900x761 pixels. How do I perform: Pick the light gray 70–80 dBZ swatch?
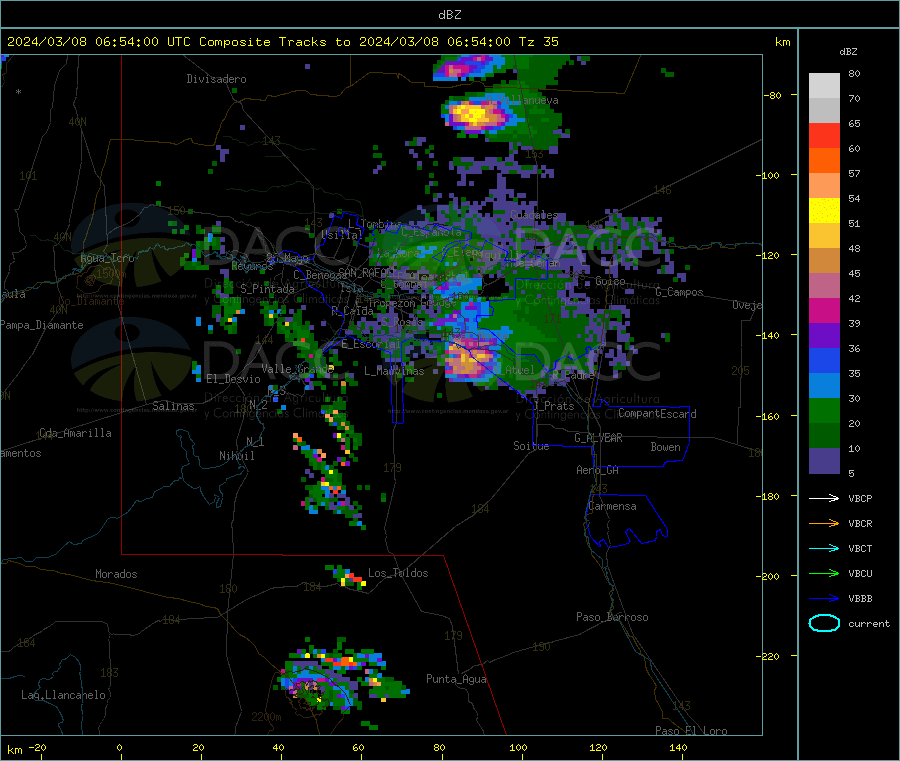(824, 86)
